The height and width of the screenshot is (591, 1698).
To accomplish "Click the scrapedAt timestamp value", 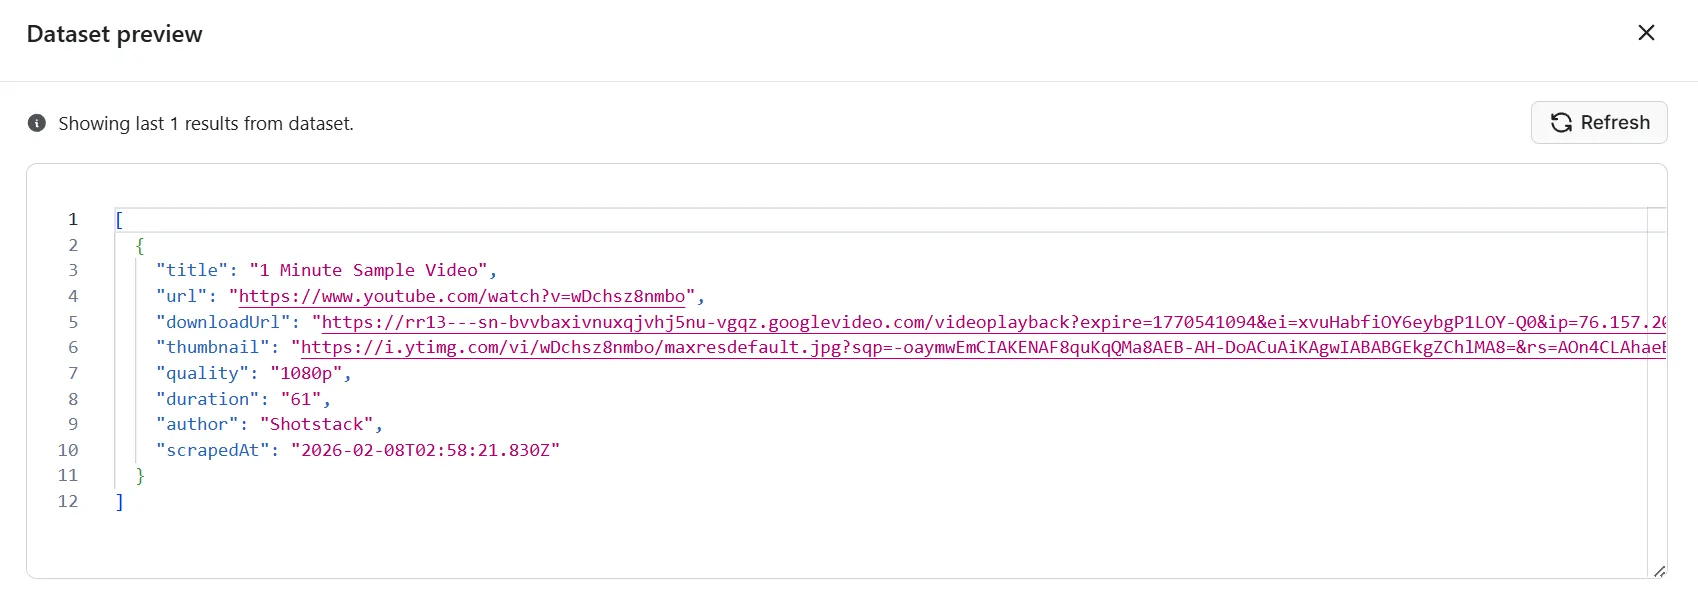I will (425, 450).
